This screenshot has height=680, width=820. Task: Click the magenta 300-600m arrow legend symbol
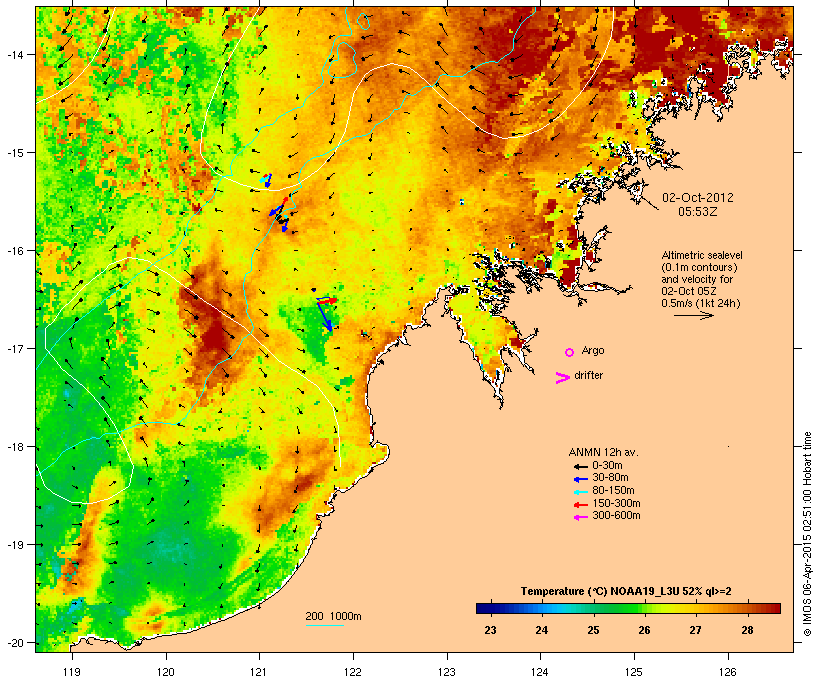(x=580, y=517)
